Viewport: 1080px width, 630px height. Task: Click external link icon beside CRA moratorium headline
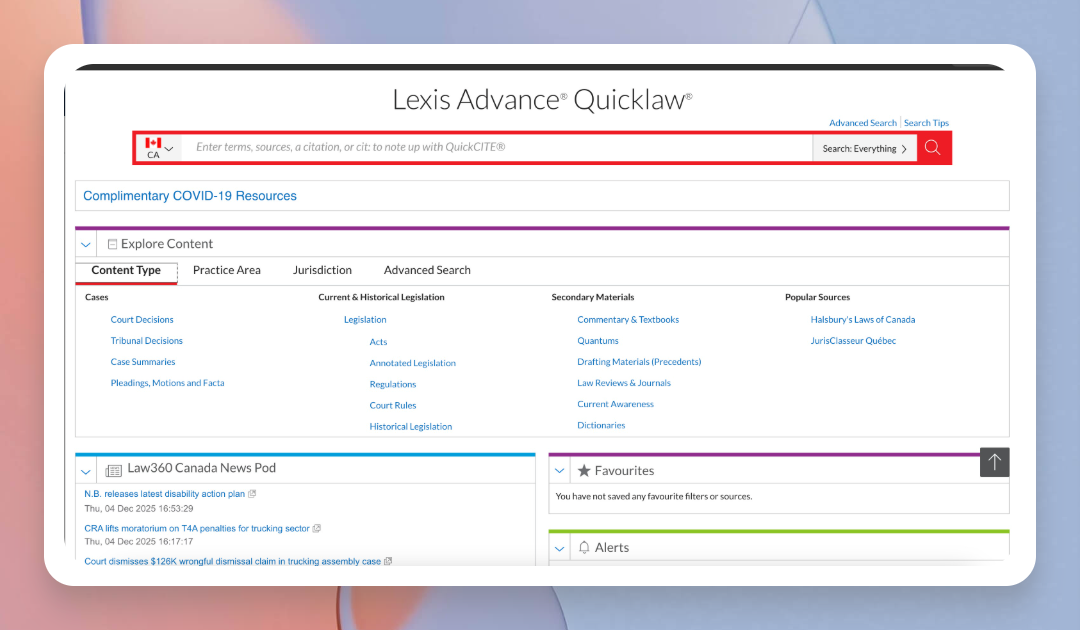coord(317,529)
